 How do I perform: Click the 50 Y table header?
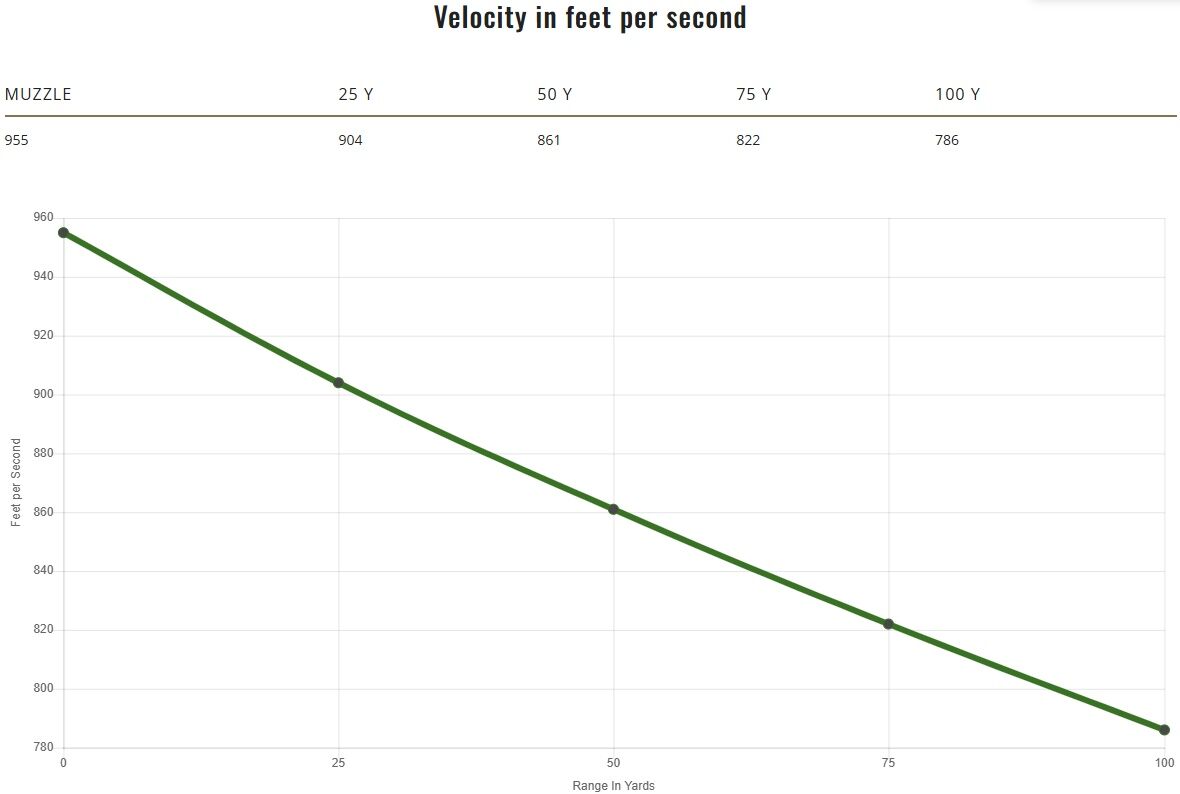click(554, 94)
